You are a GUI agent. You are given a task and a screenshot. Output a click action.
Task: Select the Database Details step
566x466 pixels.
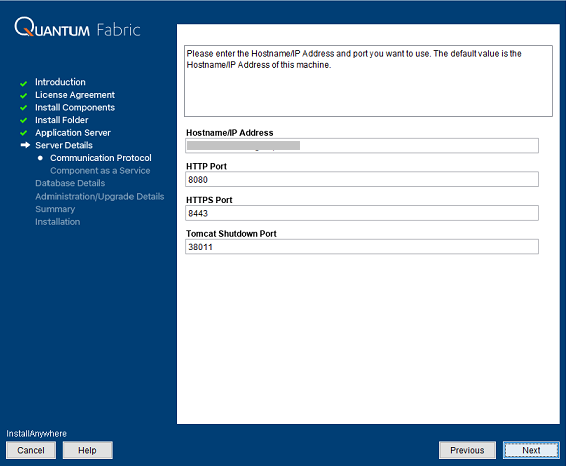[x=70, y=183]
